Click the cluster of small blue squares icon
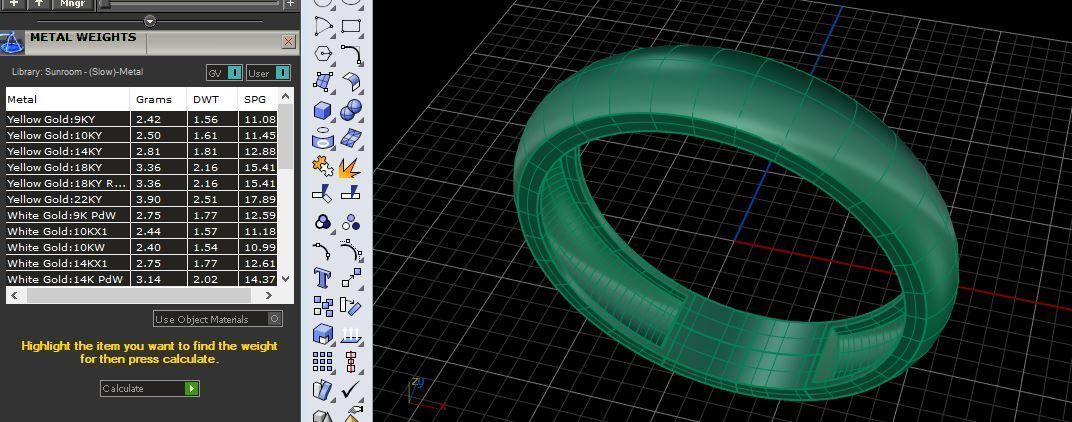 (x=323, y=306)
